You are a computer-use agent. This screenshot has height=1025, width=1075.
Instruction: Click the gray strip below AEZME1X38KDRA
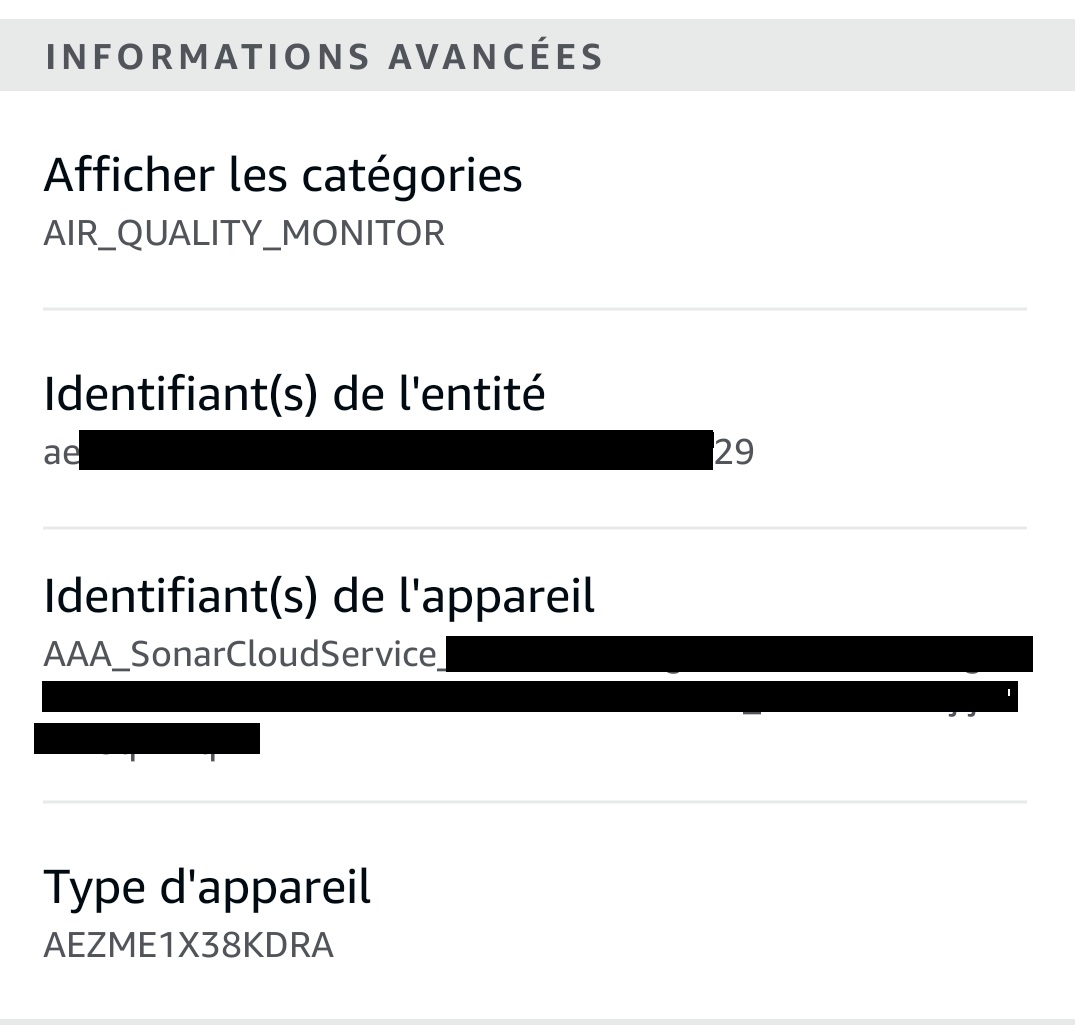537,1021
